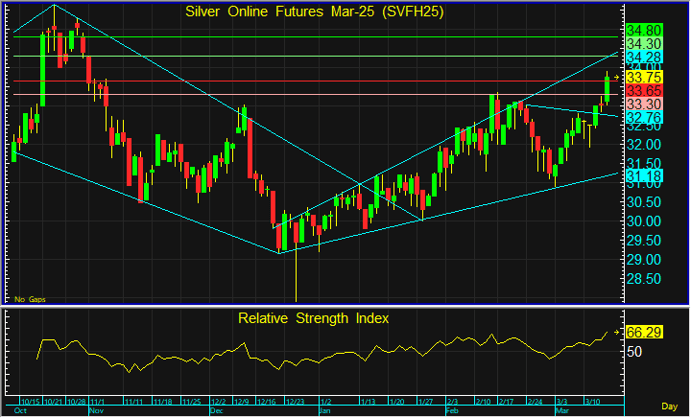Click the RSI value label 66.29
The width and height of the screenshot is (691, 418).
pos(646,331)
